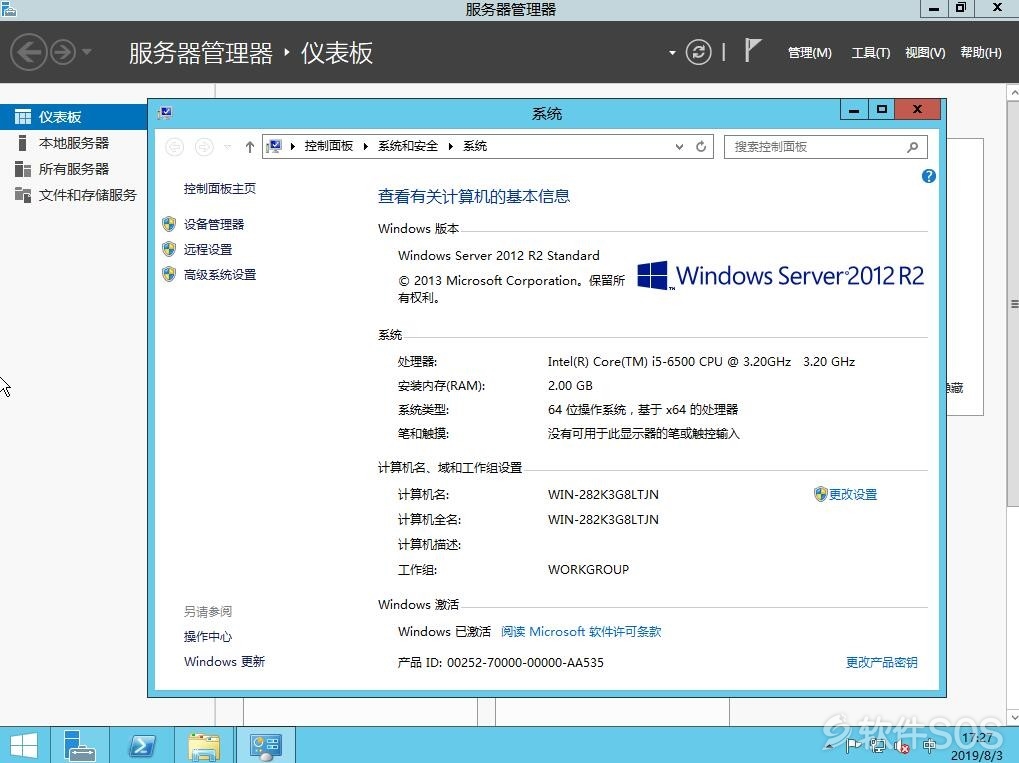Click the 所有服务器 icon
This screenshot has width=1019, height=763.
pyautogui.click(x=23, y=169)
